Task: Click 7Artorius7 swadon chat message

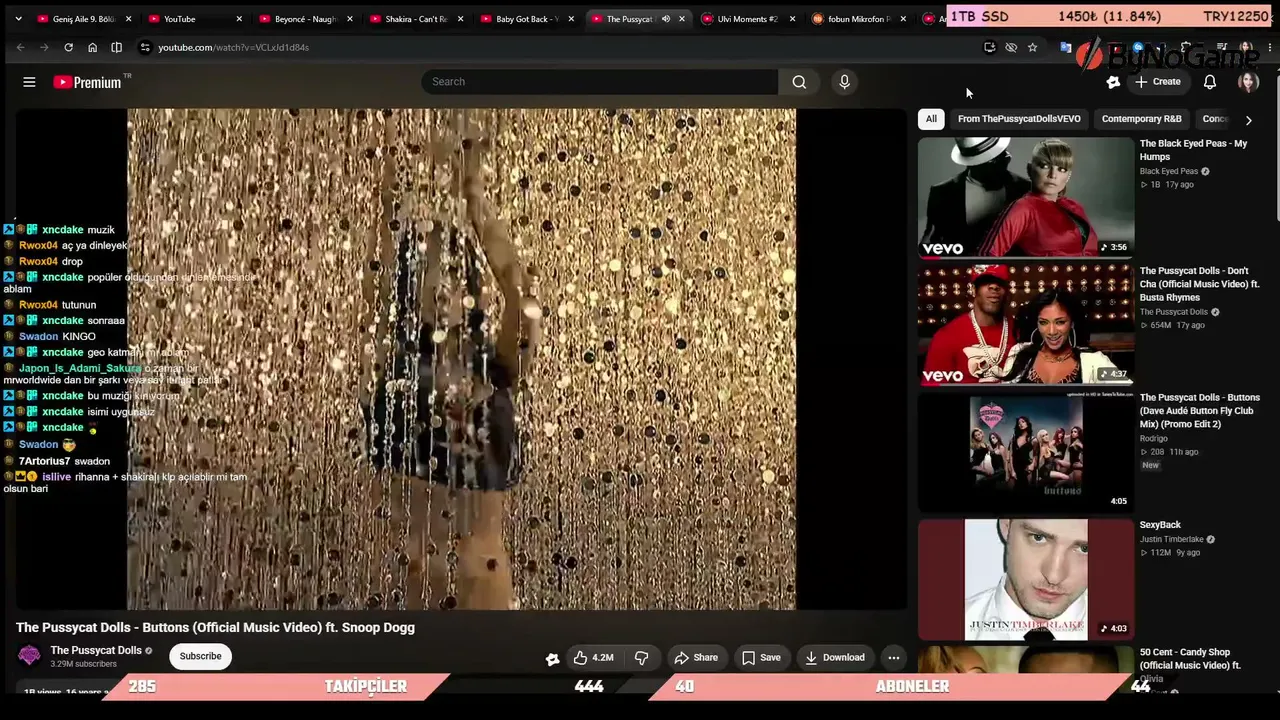Action: pyautogui.click(x=57, y=461)
